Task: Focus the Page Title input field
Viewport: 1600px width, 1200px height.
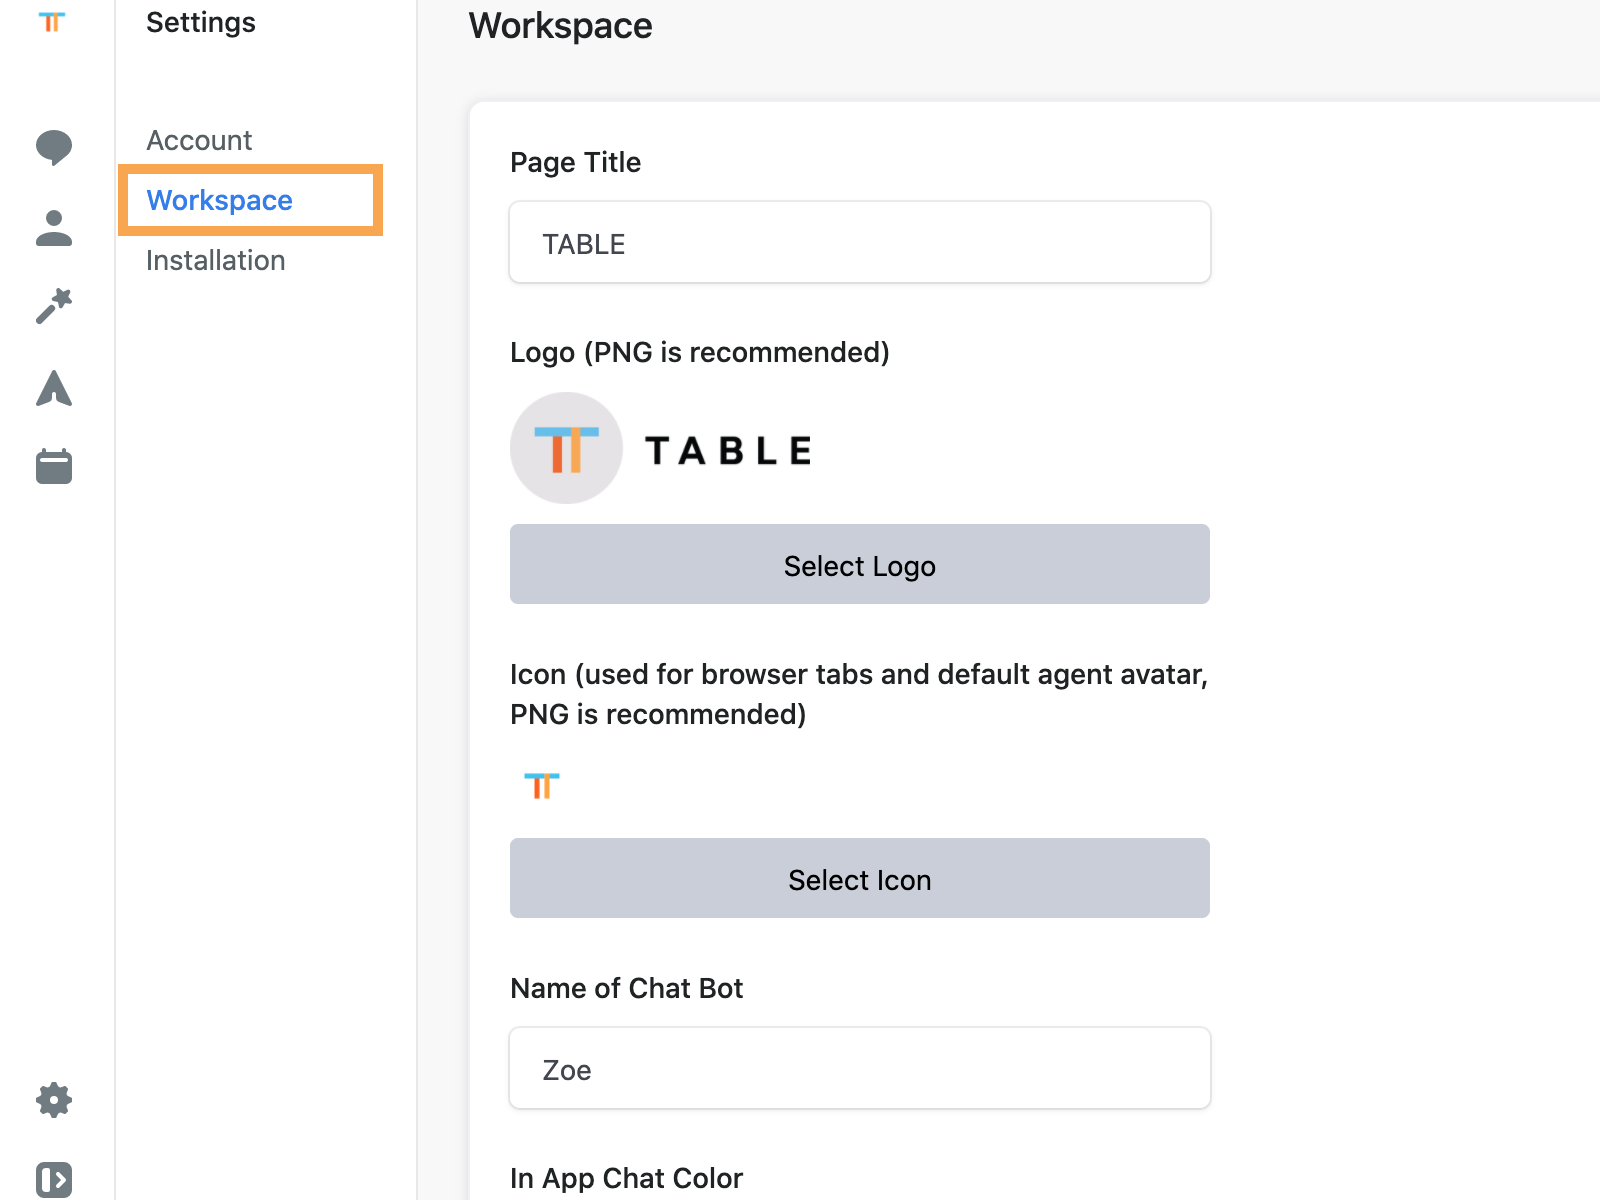Action: (860, 242)
